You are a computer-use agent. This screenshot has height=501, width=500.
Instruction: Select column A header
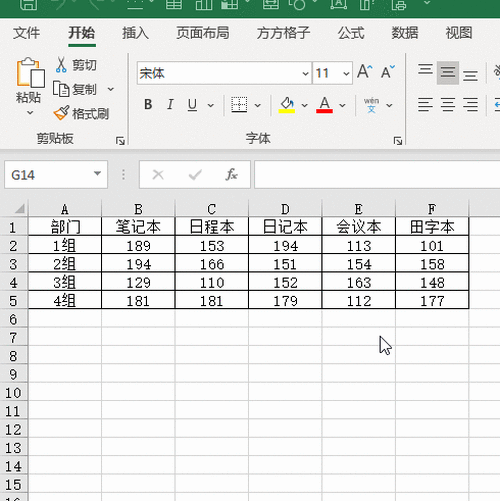tap(65, 209)
